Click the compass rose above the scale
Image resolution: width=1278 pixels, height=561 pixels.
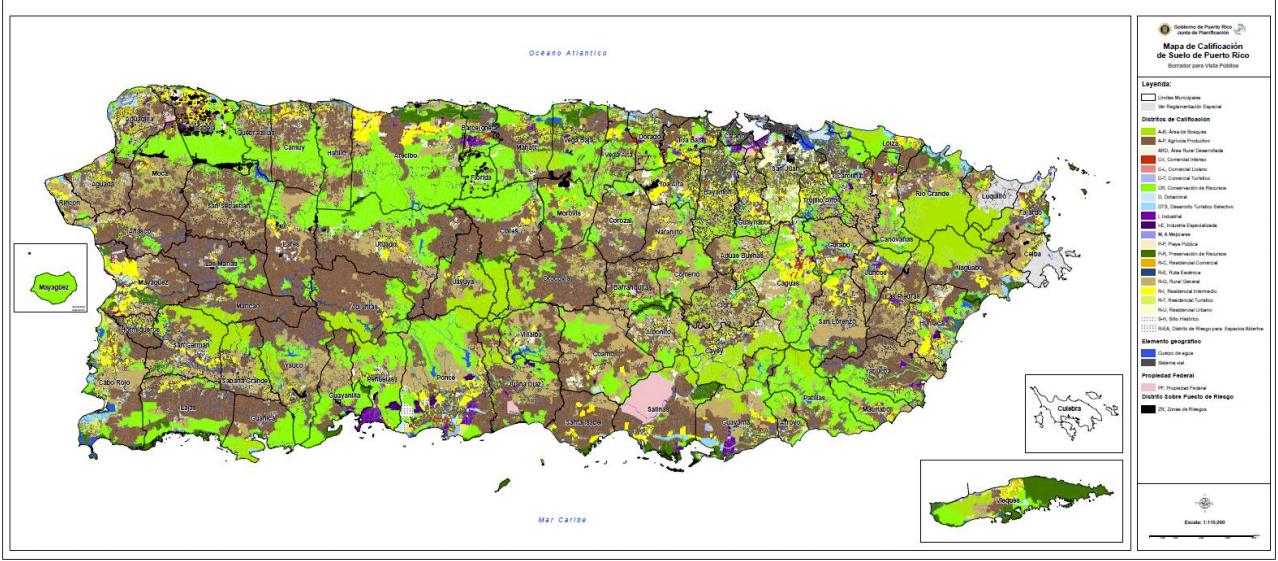(1206, 503)
